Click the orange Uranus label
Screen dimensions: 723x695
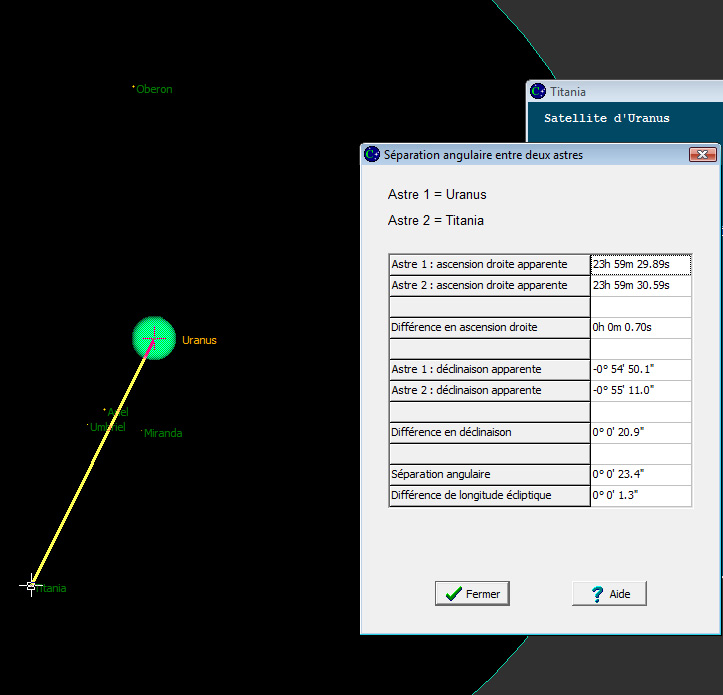199,340
